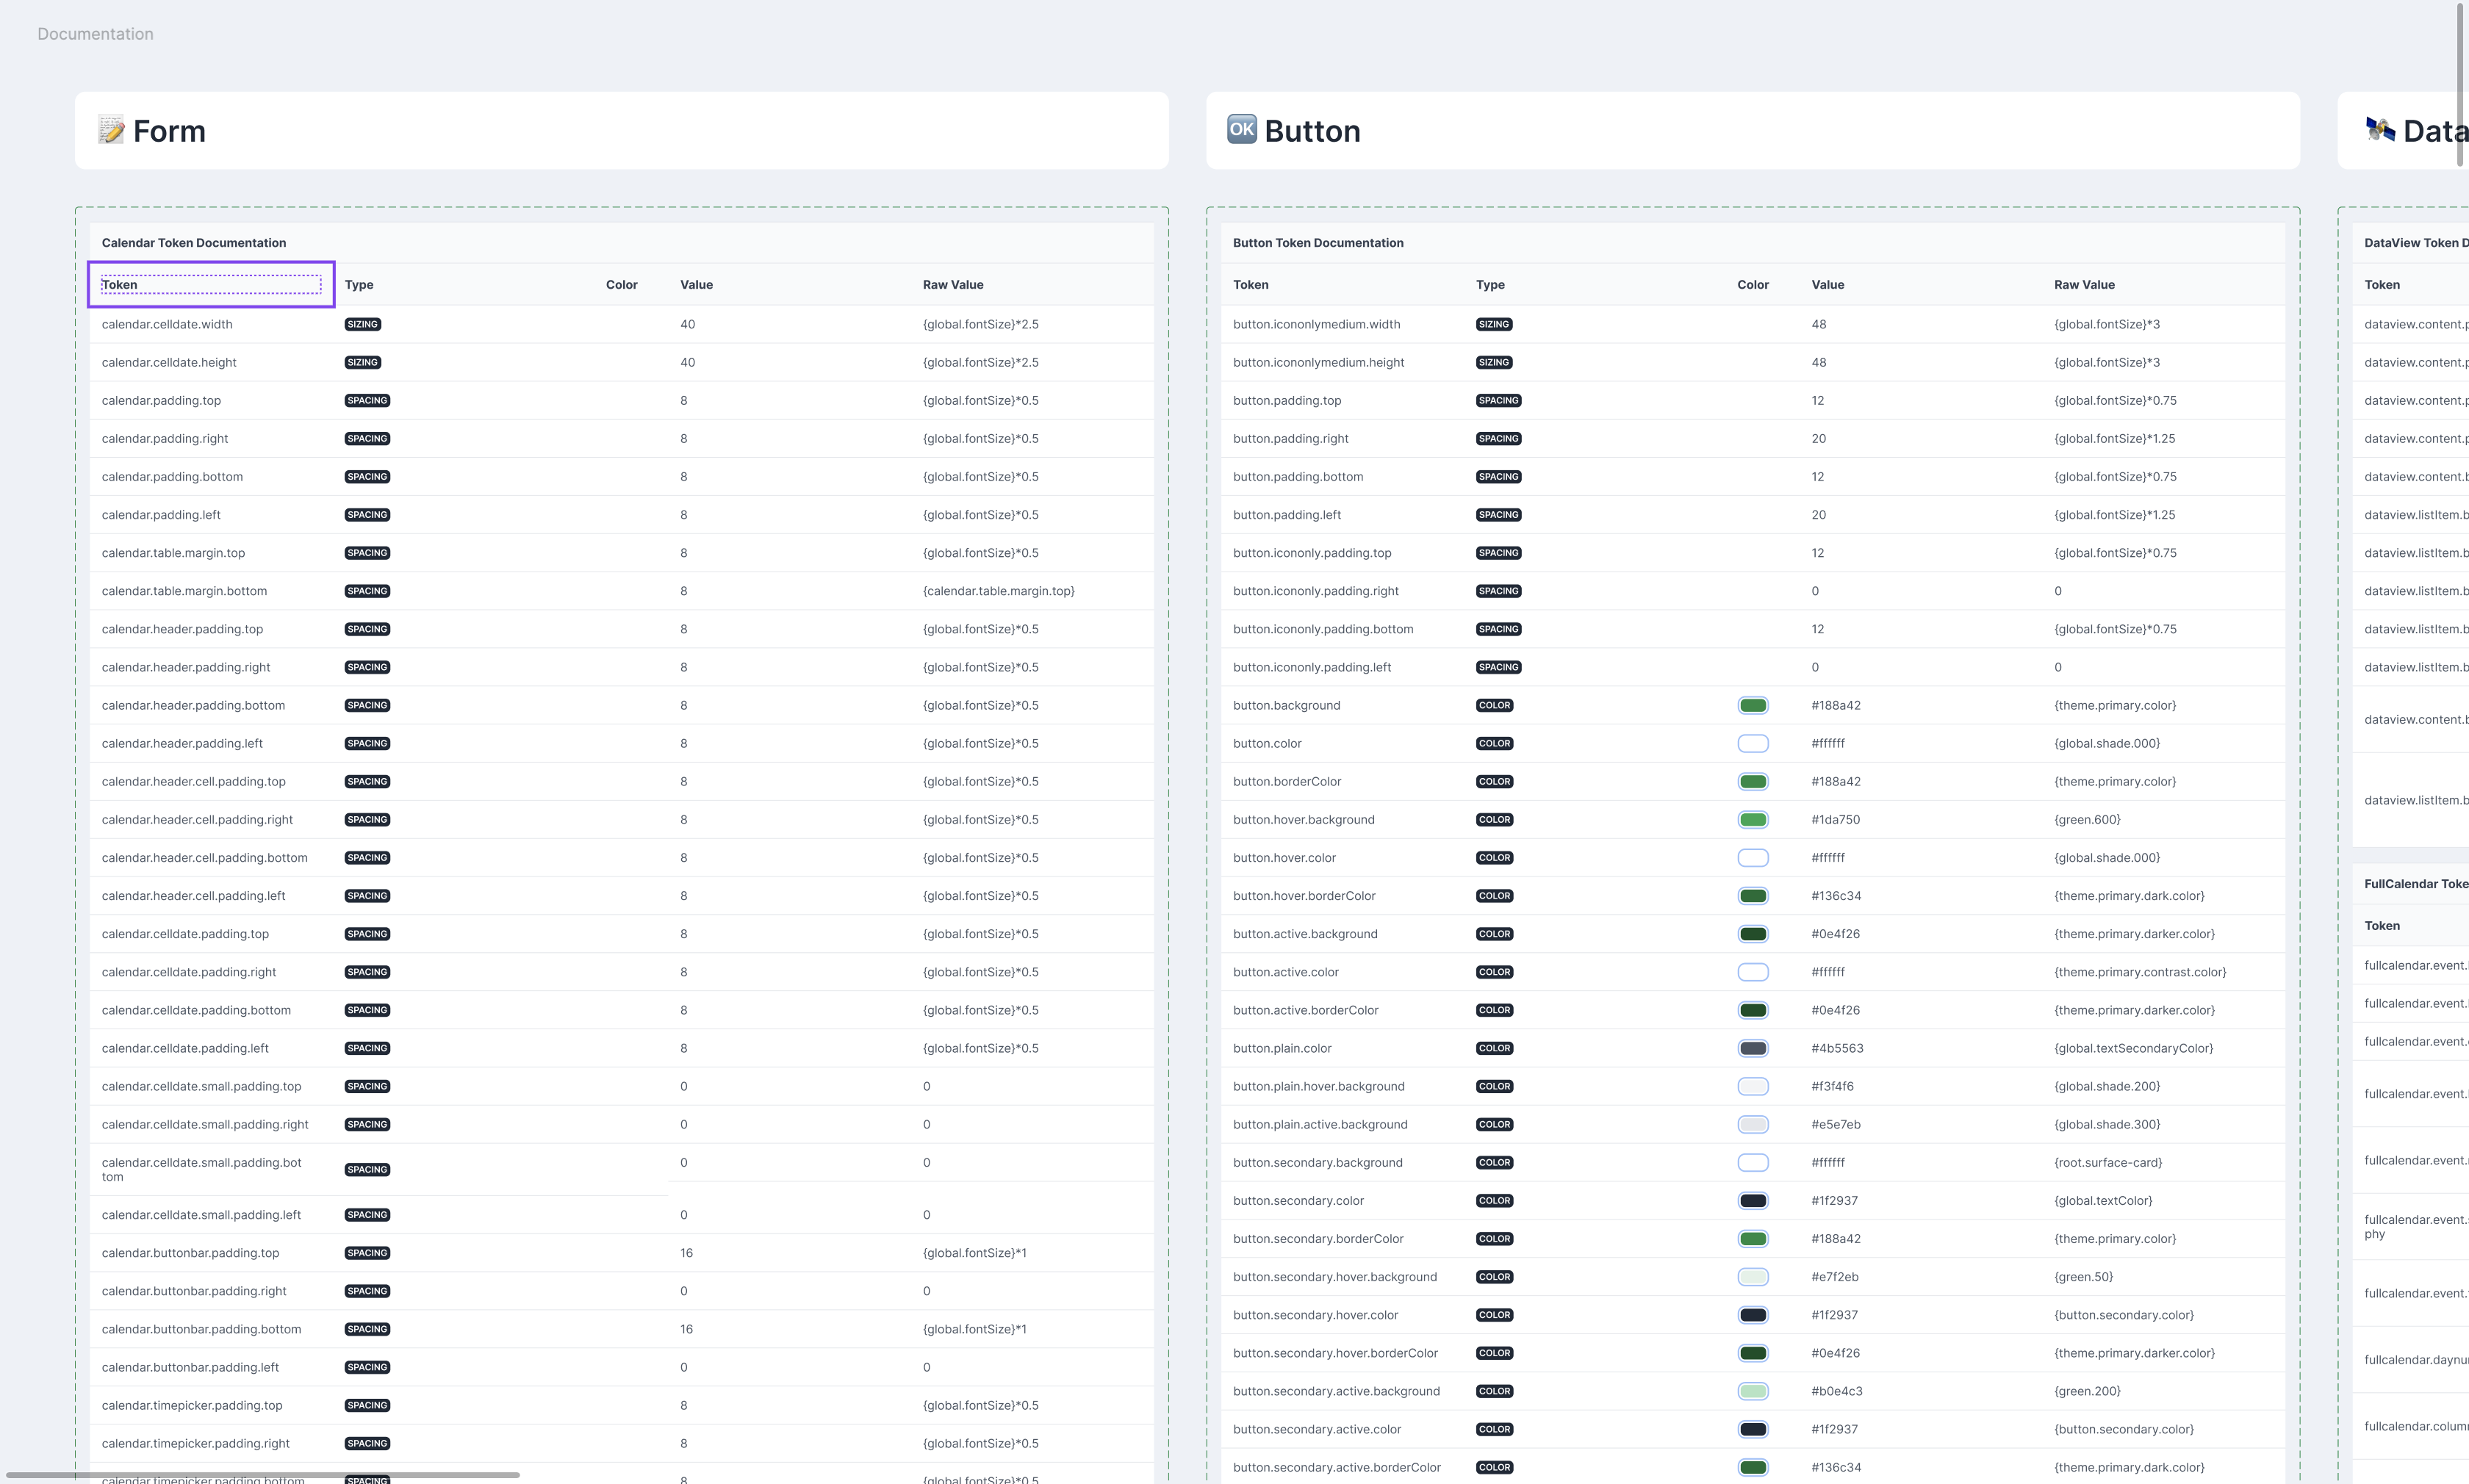Image resolution: width=2469 pixels, height=1484 pixels.
Task: Select raw value {global.fontSize}*1 for calendar.buttonbar.padding.bottom
Action: [974, 1330]
